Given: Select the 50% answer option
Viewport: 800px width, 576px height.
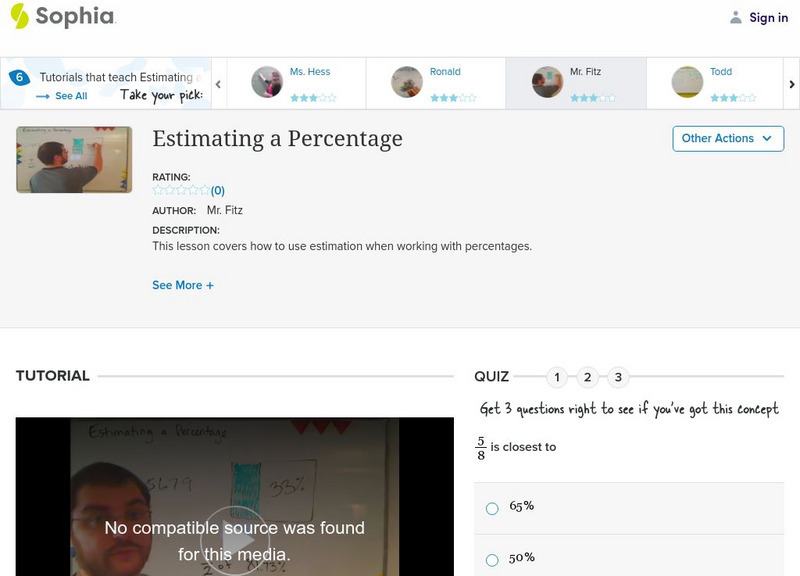Looking at the screenshot, I should pyautogui.click(x=492, y=560).
